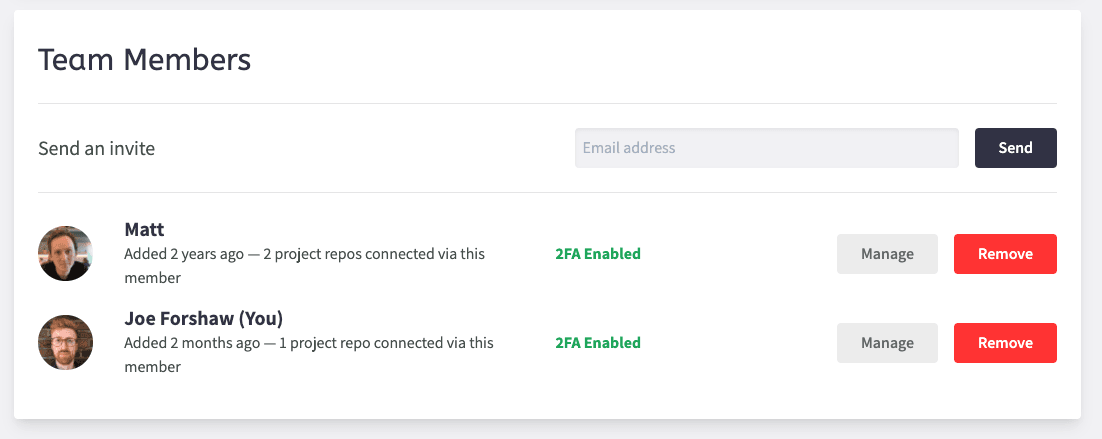Click Matt's green 2FA Enabled status
Screen dimensions: 1102x439
598,254
